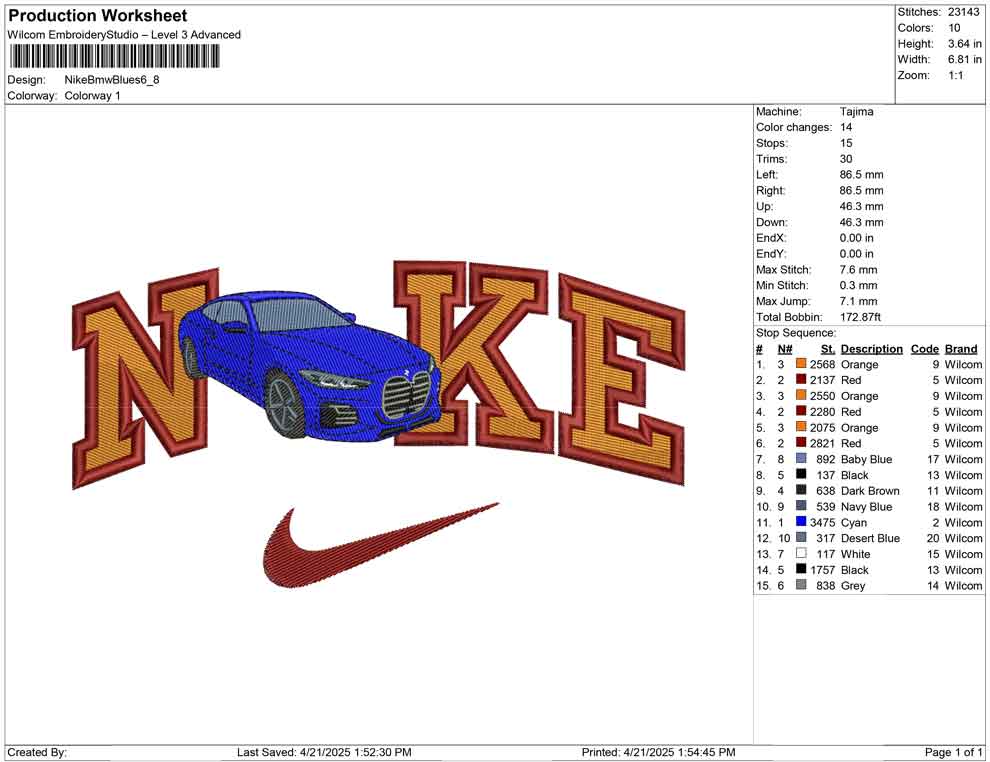Click the St. column header
This screenshot has width=990, height=762.
(828, 349)
